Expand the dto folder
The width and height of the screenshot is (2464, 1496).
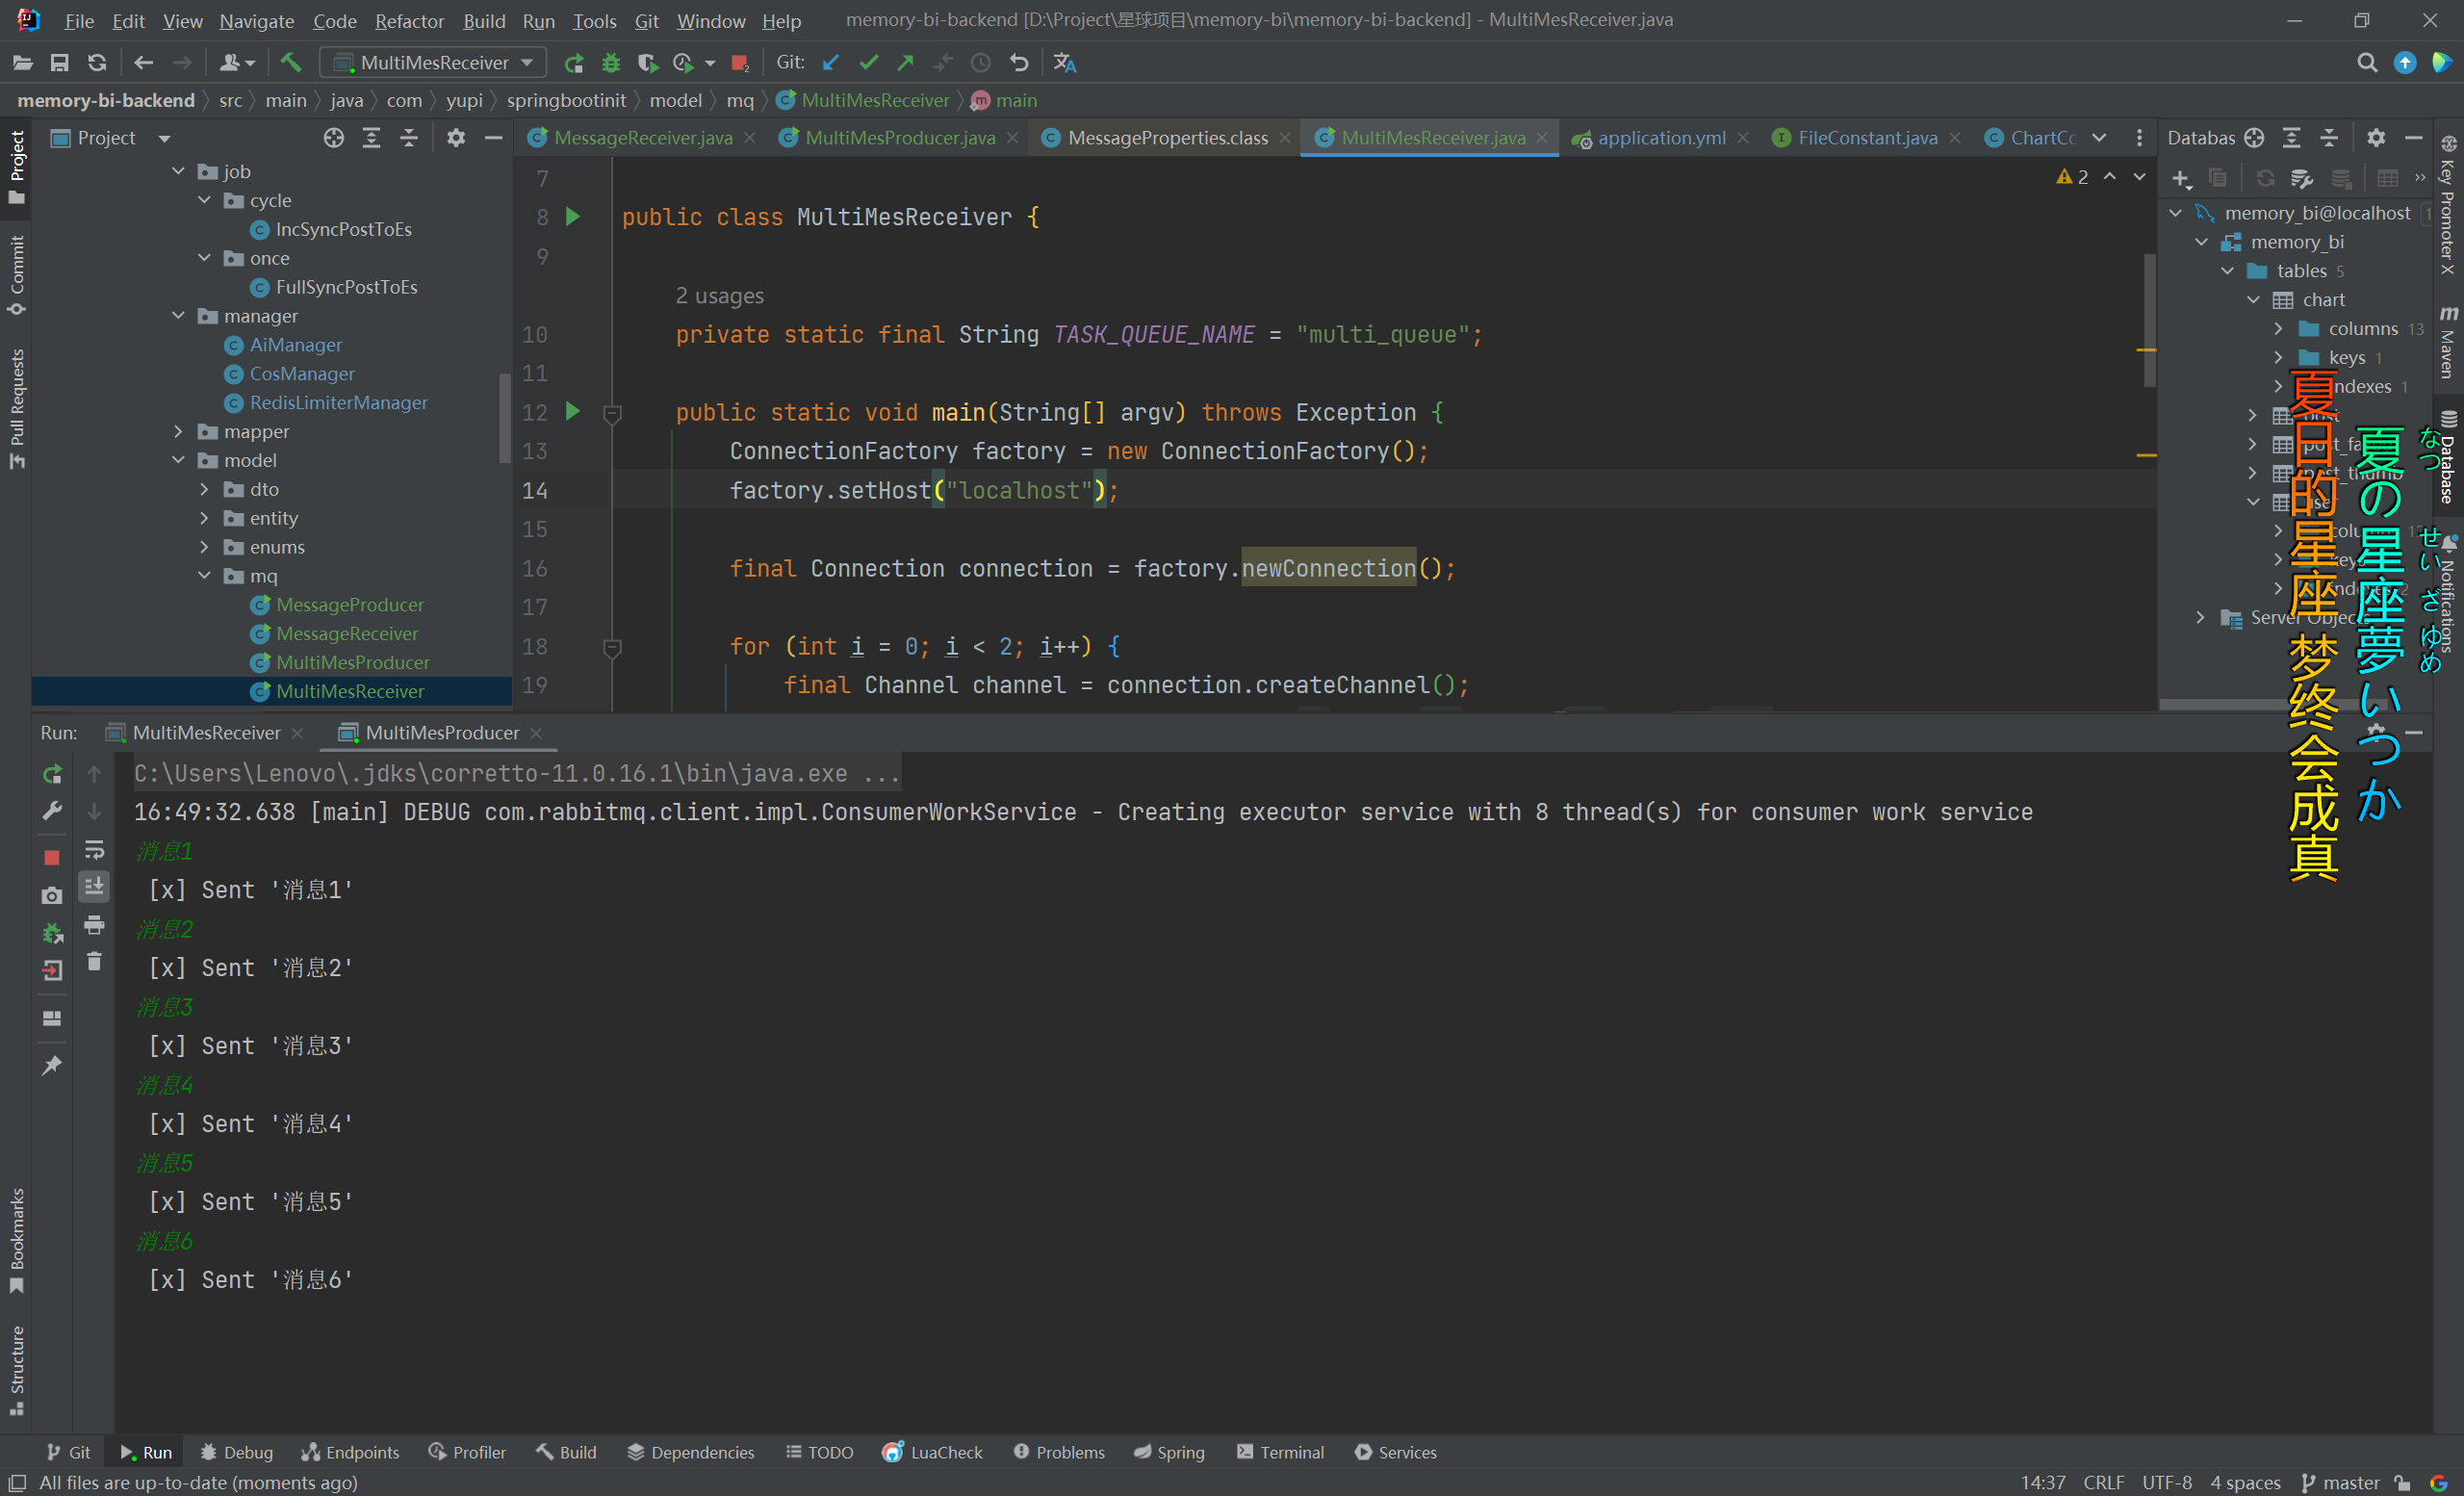204,489
